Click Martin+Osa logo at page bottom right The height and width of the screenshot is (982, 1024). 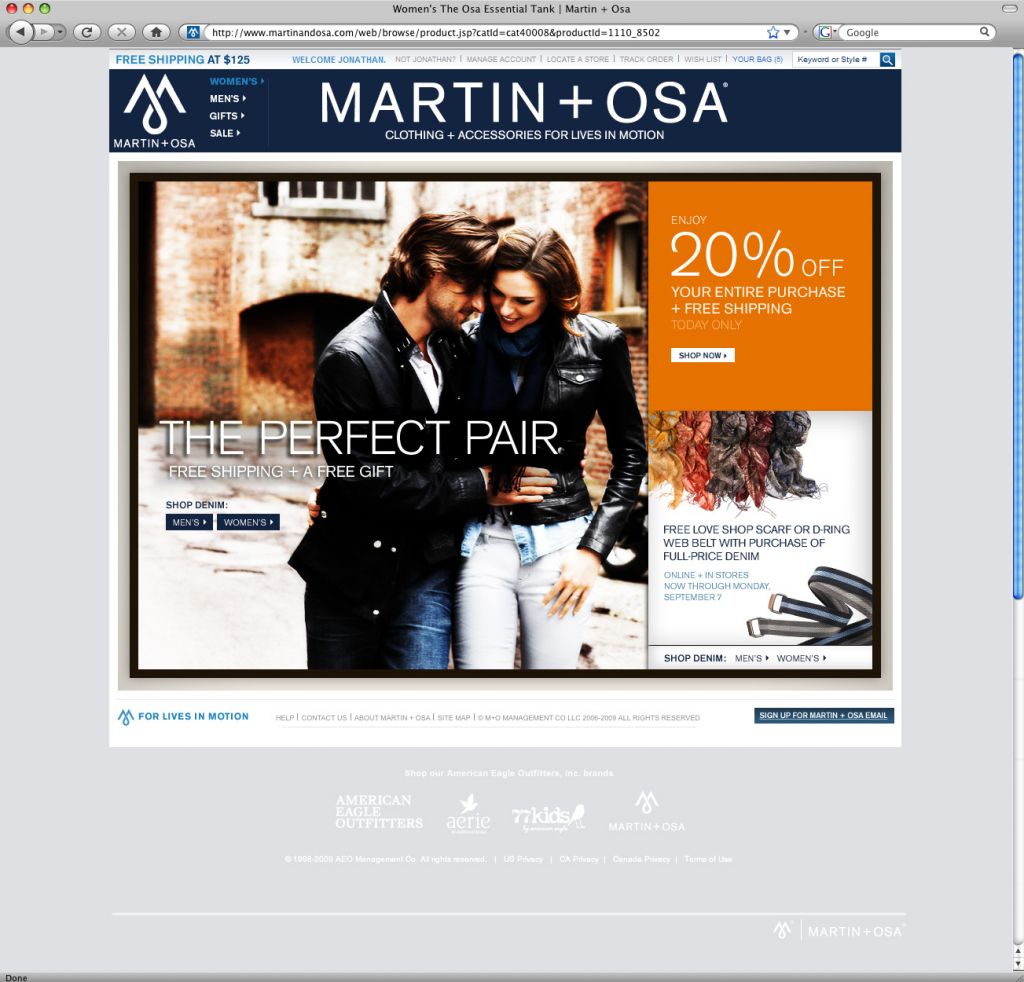tap(839, 931)
